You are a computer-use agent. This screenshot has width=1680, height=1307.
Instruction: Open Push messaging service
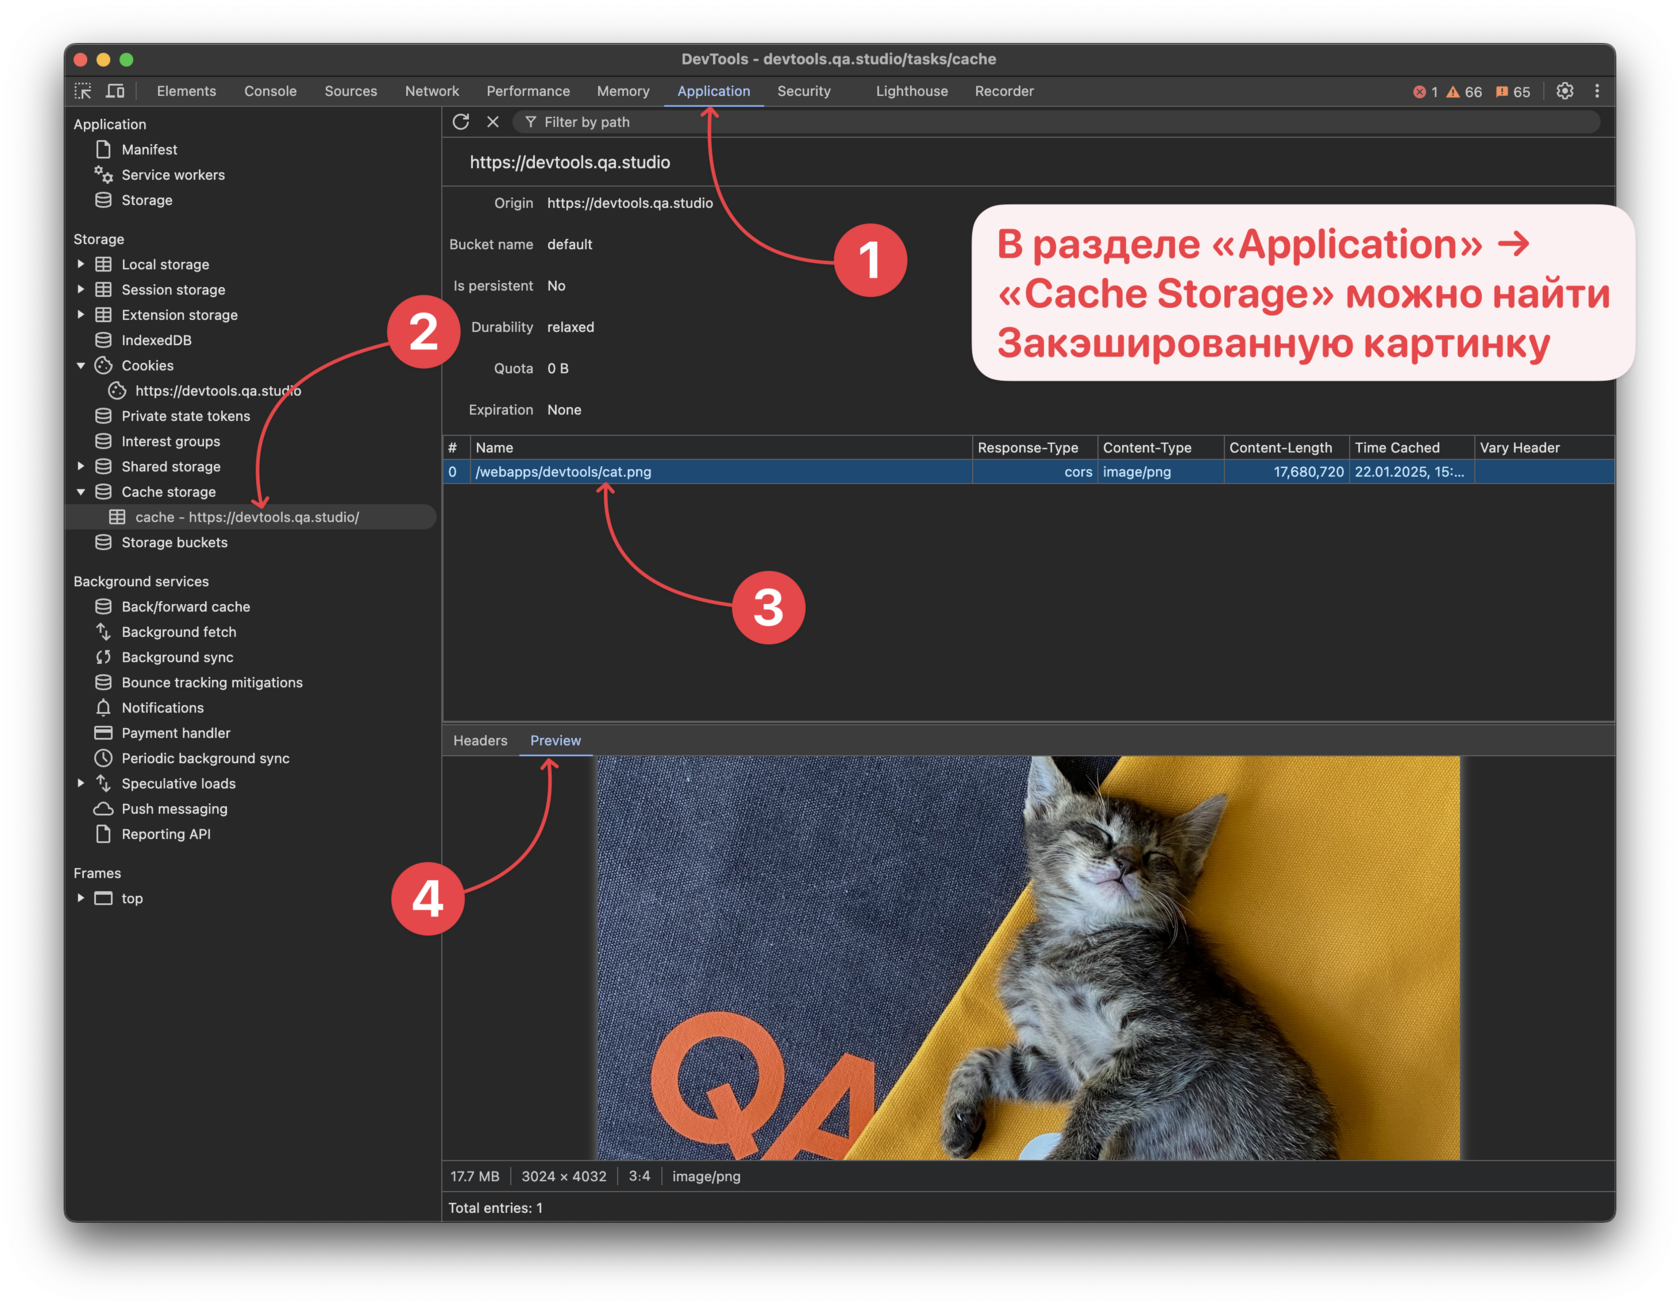[x=175, y=809]
